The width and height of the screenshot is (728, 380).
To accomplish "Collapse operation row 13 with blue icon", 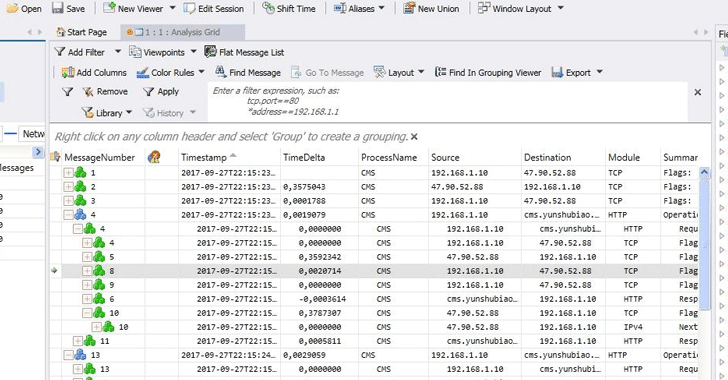I will (68, 355).
